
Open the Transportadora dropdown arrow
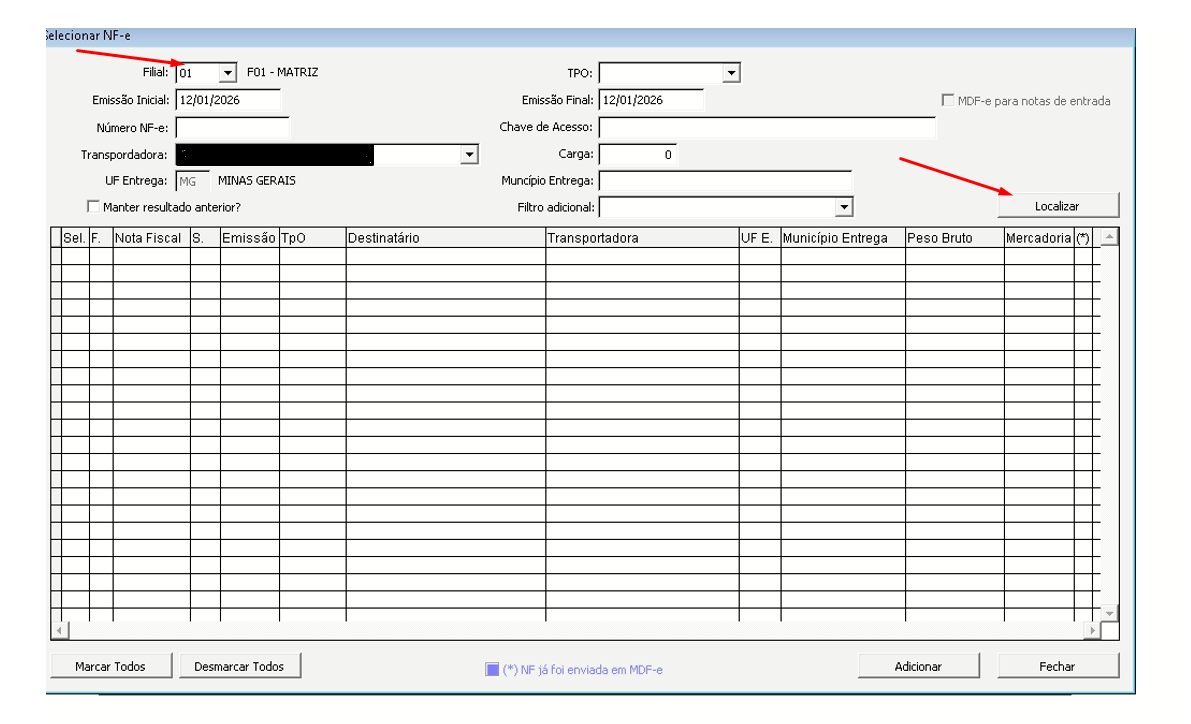click(x=468, y=155)
